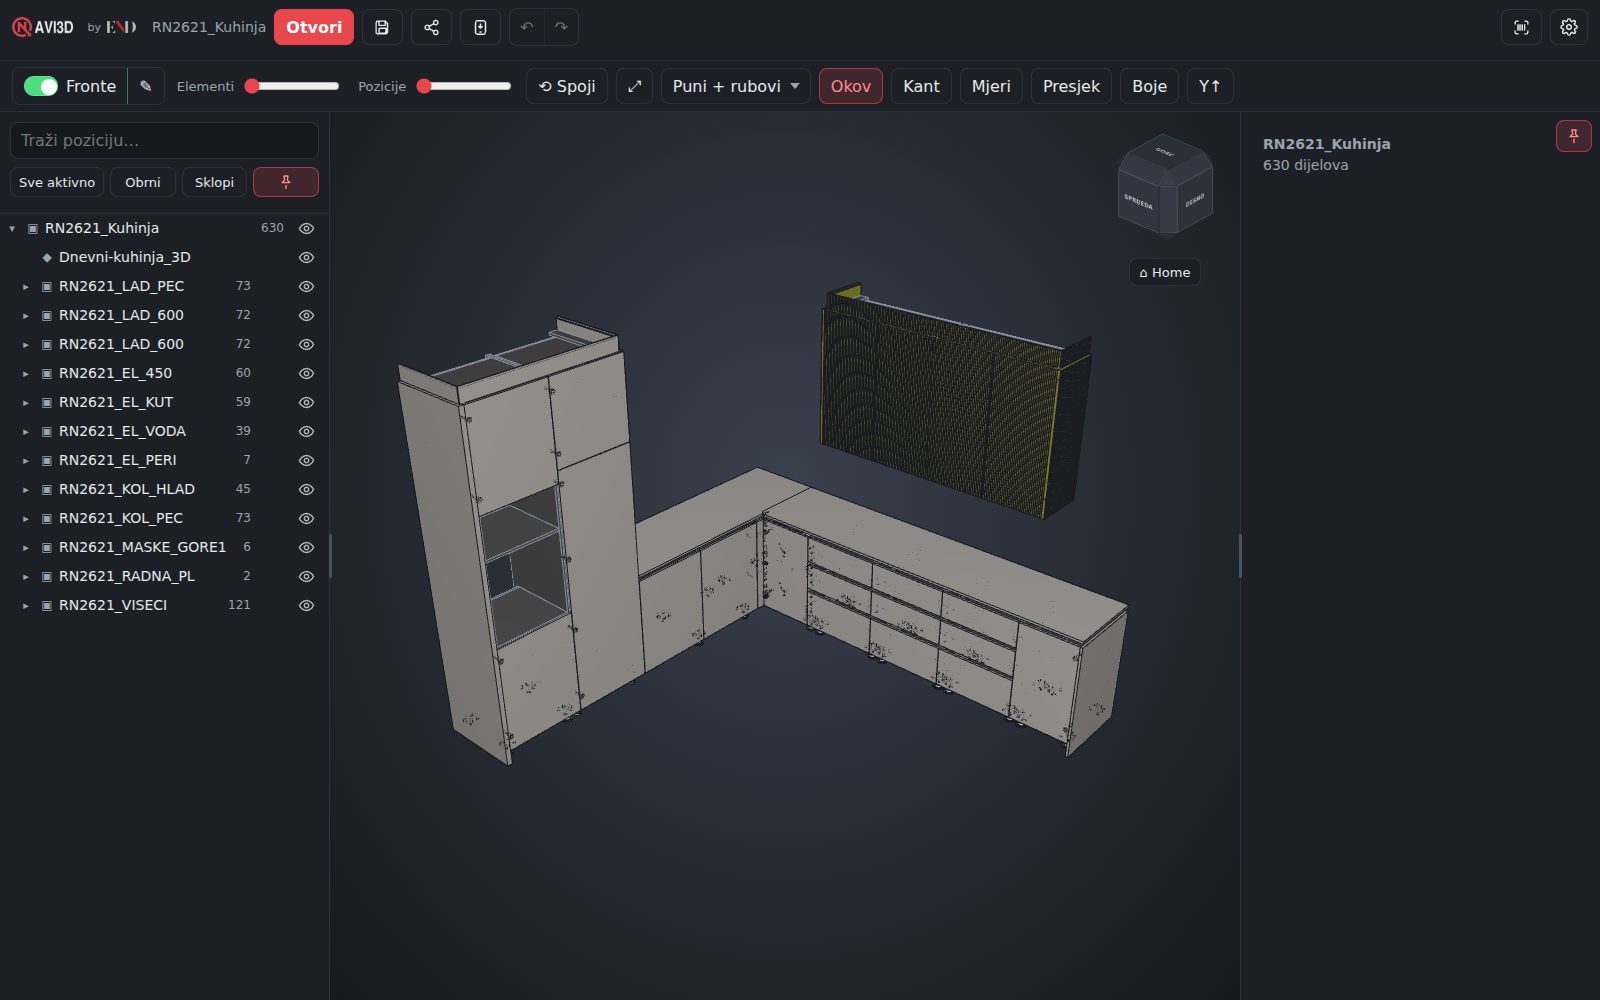The width and height of the screenshot is (1600, 1000).
Task: Expand the RN2621_EL_450 node
Action: (26, 373)
